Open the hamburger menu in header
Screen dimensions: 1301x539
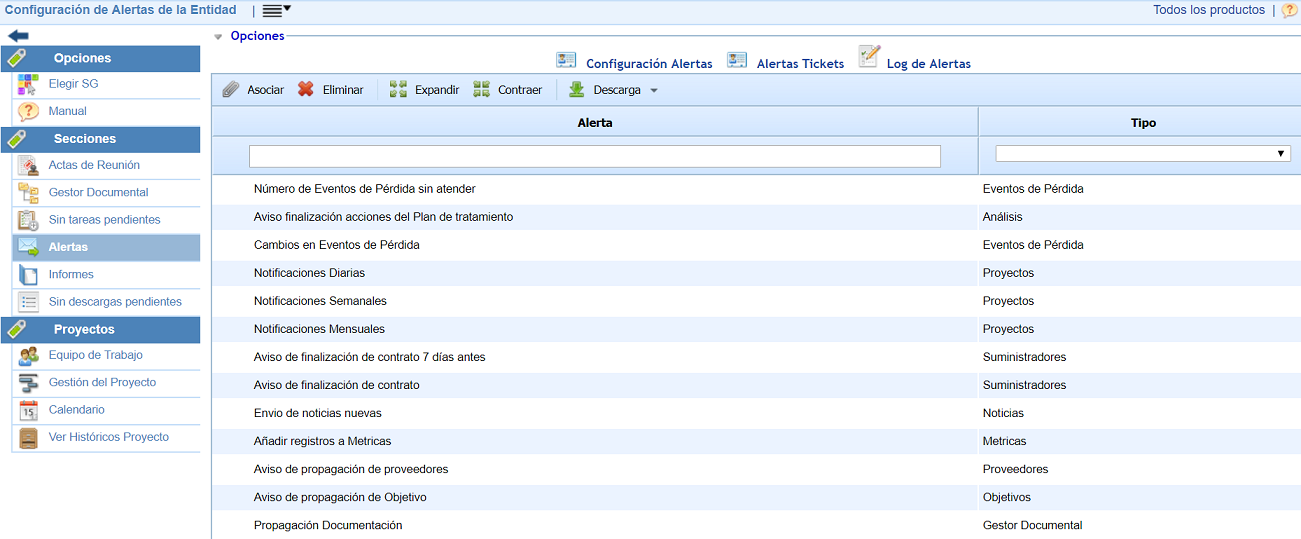tap(274, 11)
